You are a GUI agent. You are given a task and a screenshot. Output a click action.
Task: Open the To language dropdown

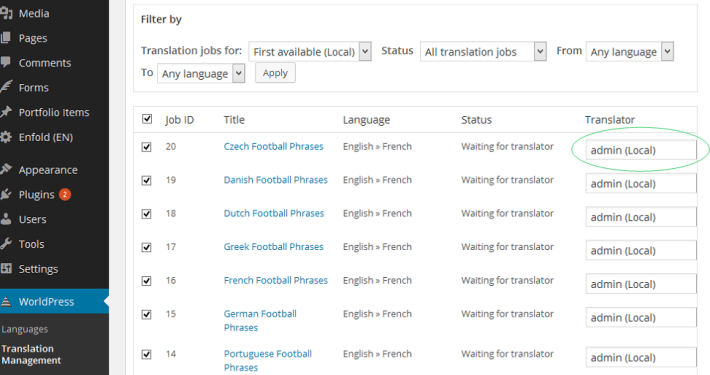[x=201, y=73]
